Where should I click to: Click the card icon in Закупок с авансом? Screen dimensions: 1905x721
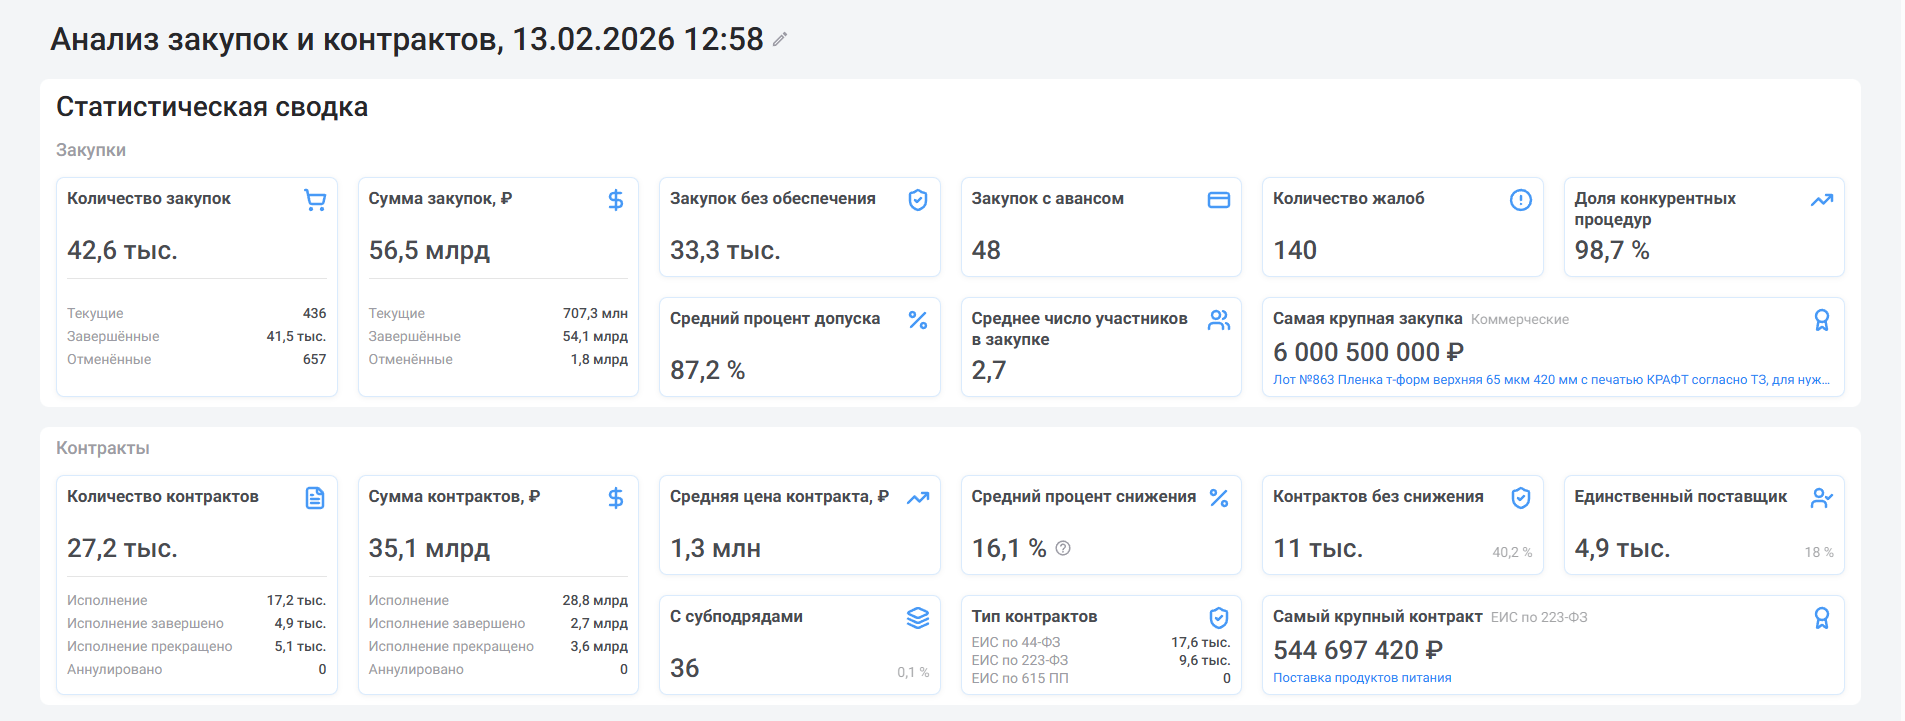coord(1218,200)
